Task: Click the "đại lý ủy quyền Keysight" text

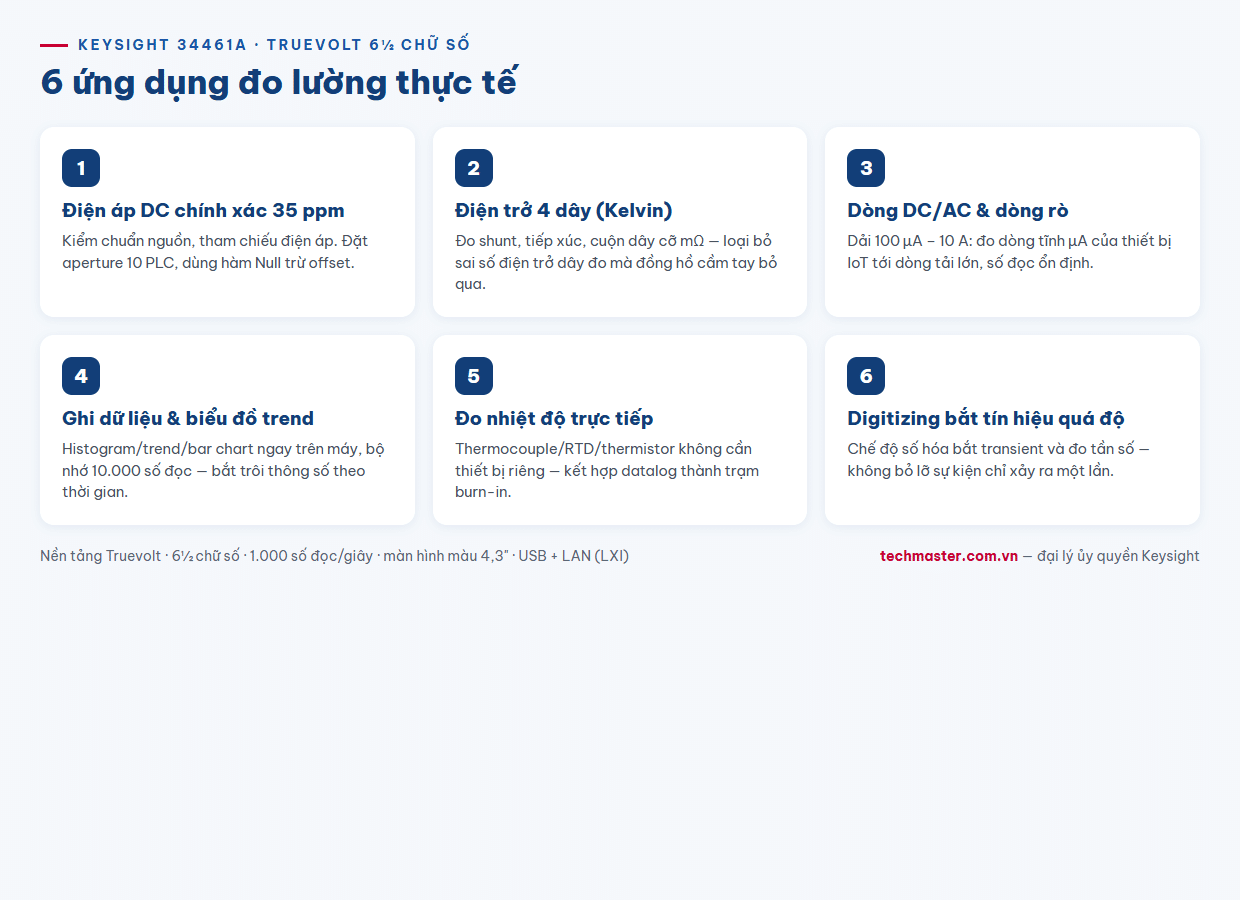Action: pyautogui.click(x=1118, y=556)
